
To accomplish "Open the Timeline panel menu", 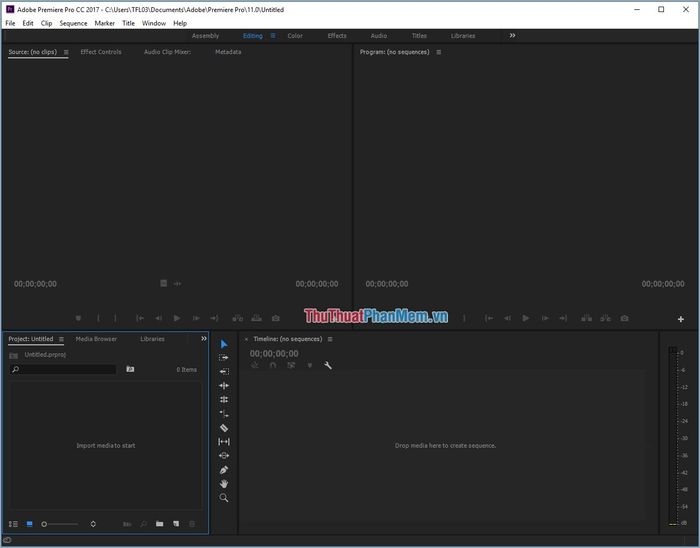I will pos(330,339).
